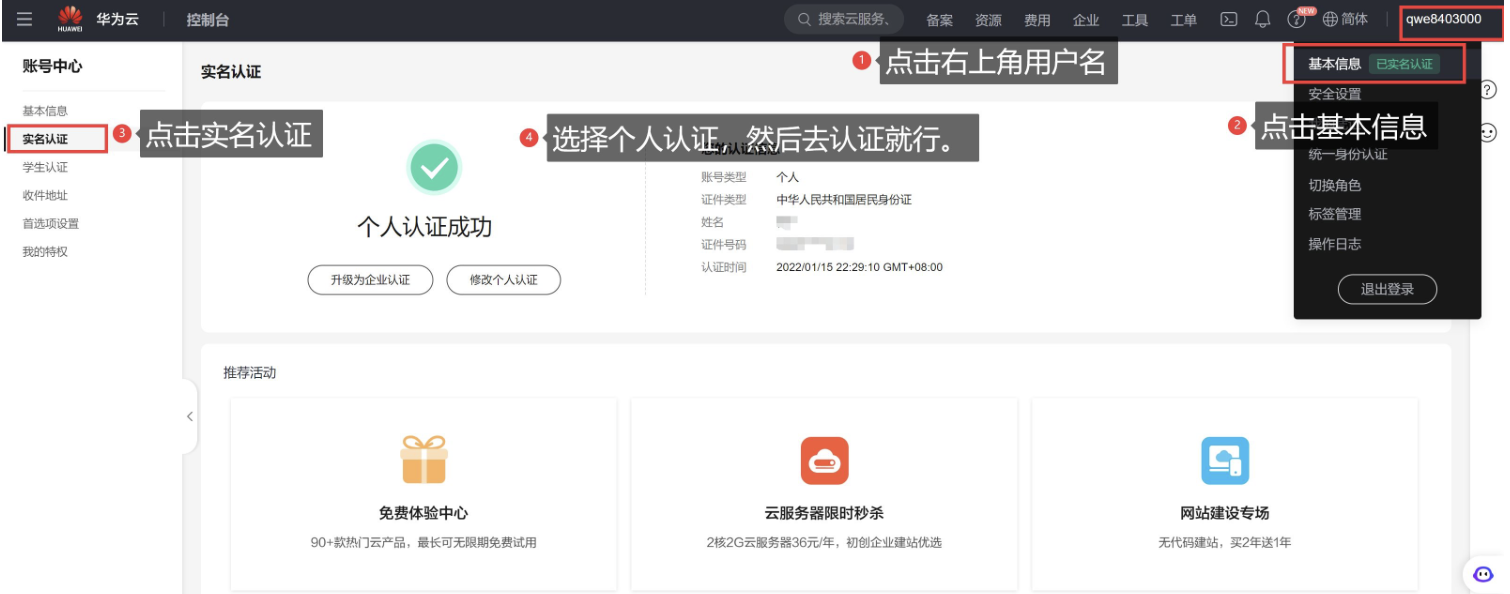This screenshot has width=1510, height=594.
Task: Click the help icon marked NEW
Action: [1298, 19]
